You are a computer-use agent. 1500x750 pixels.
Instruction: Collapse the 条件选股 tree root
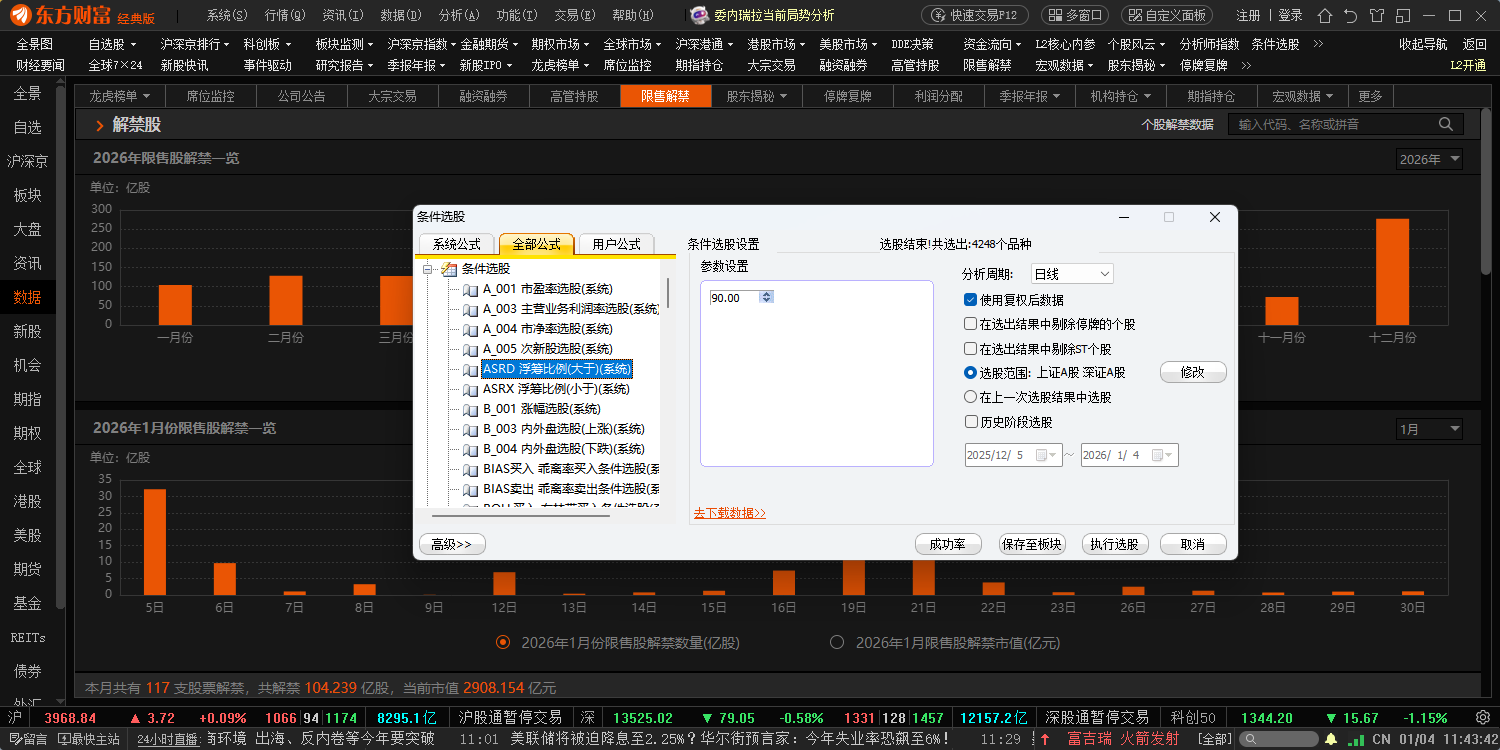pyautogui.click(x=427, y=269)
